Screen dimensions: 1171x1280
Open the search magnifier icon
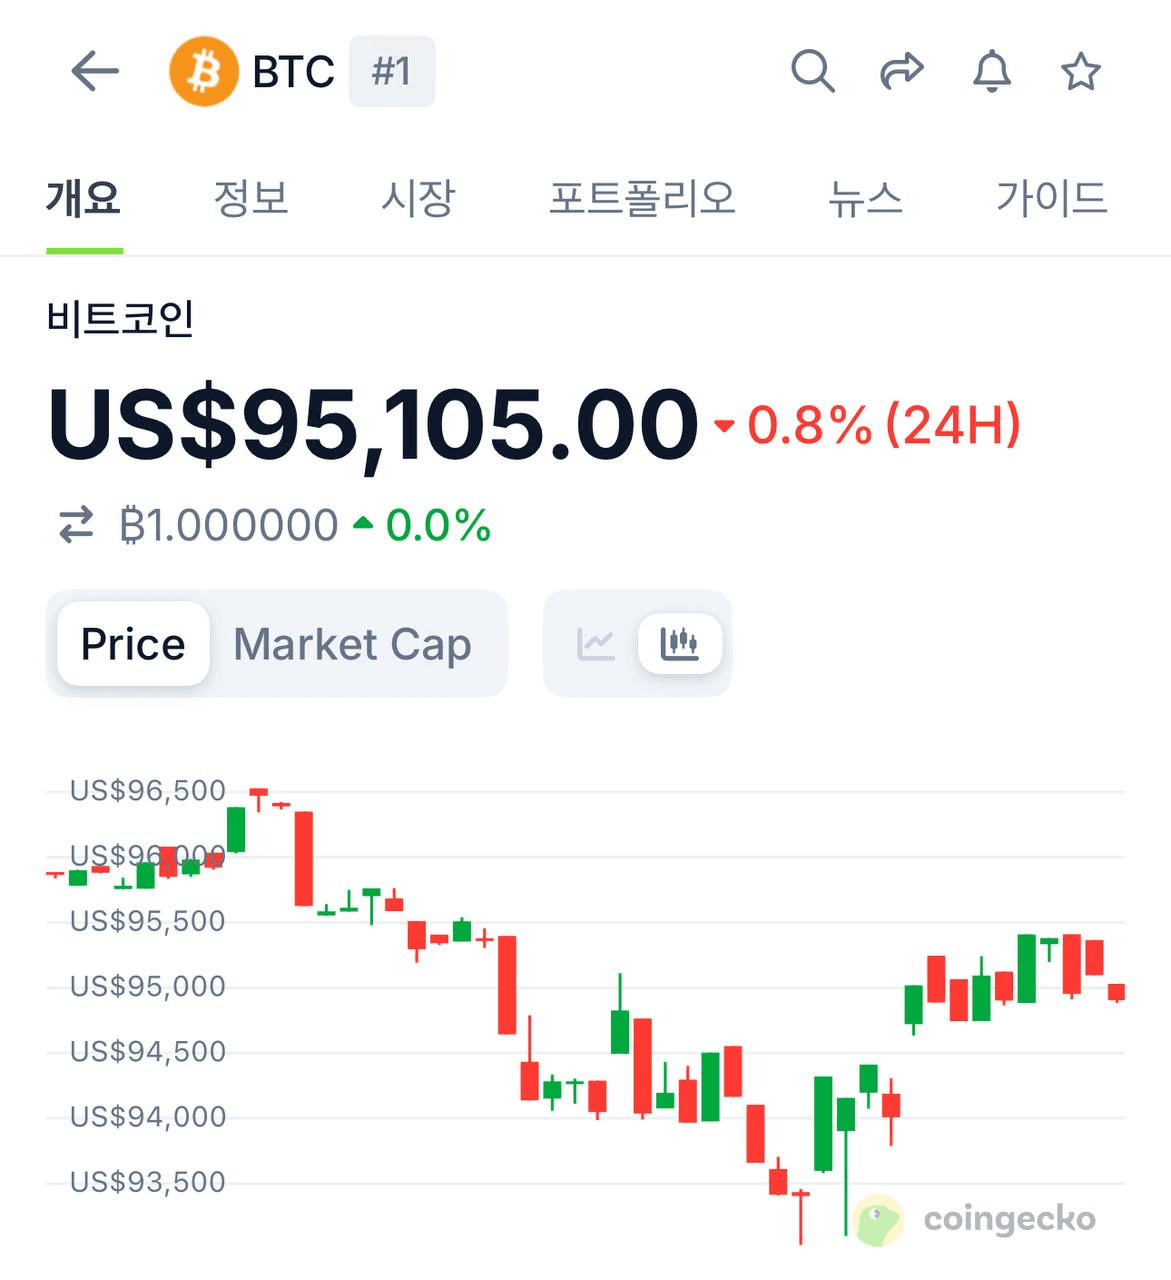click(x=812, y=71)
